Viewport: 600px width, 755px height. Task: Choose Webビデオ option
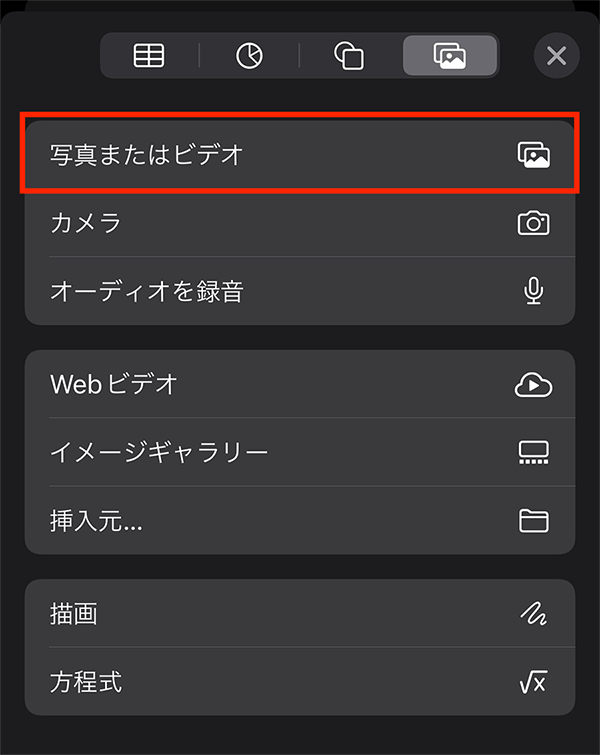pyautogui.click(x=300, y=384)
